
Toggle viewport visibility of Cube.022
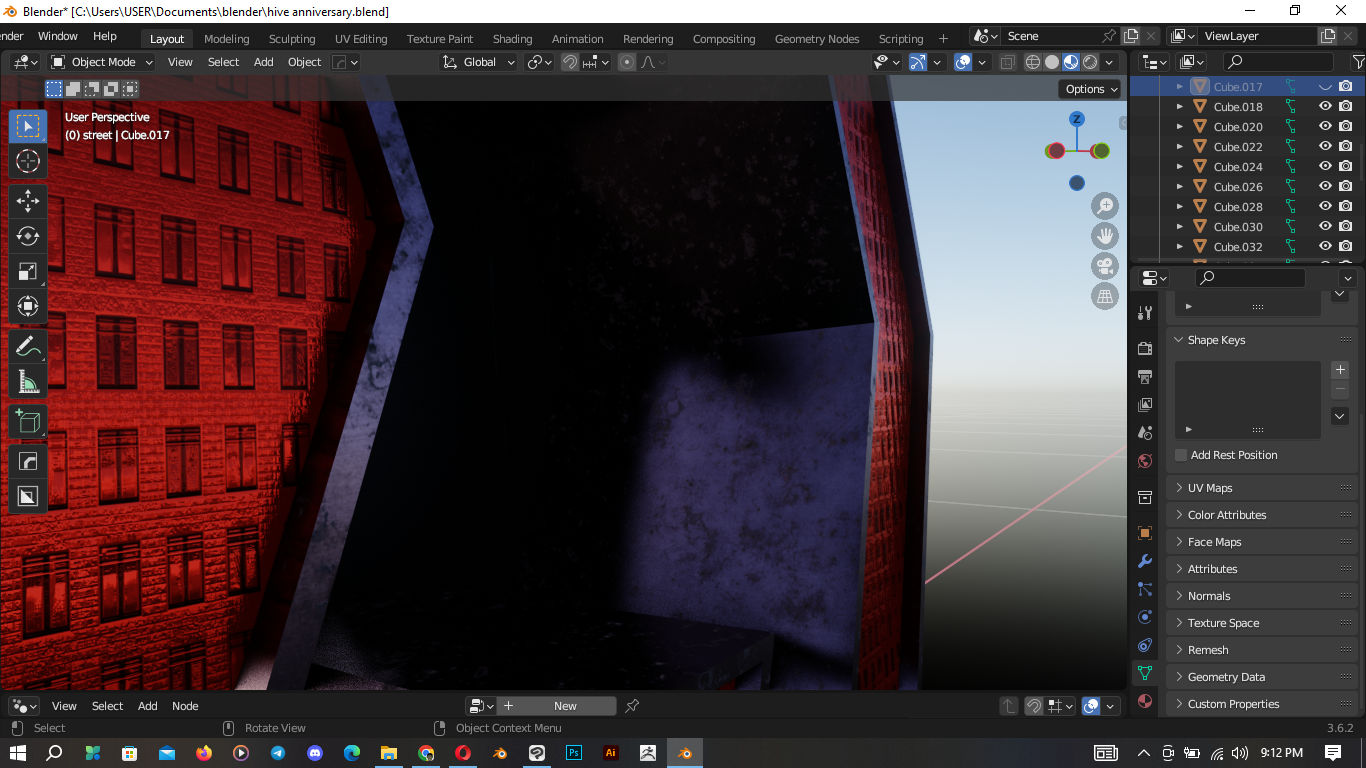point(1325,147)
